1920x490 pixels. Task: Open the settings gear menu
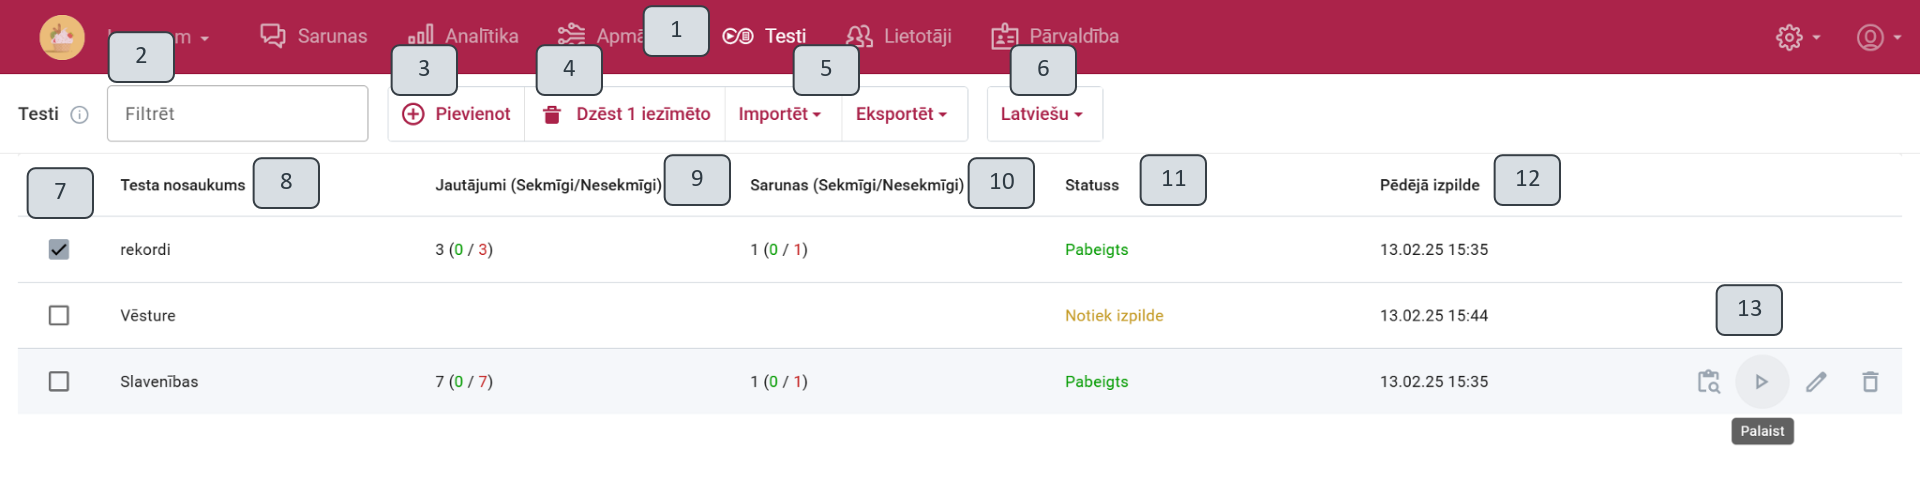[1797, 37]
